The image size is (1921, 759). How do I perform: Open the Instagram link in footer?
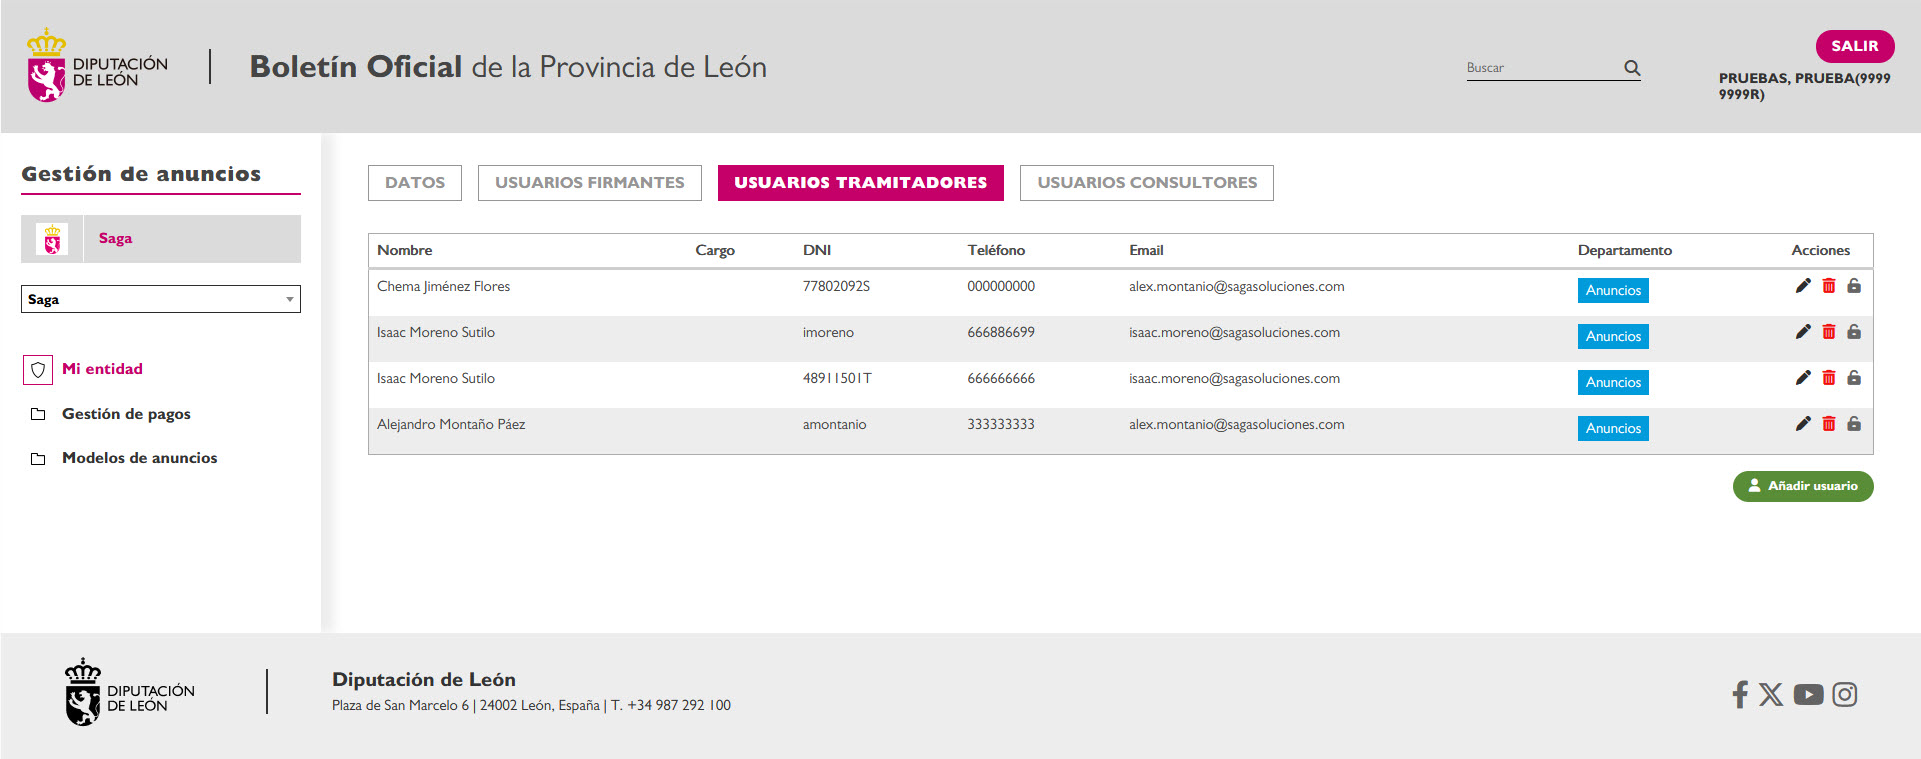point(1845,694)
